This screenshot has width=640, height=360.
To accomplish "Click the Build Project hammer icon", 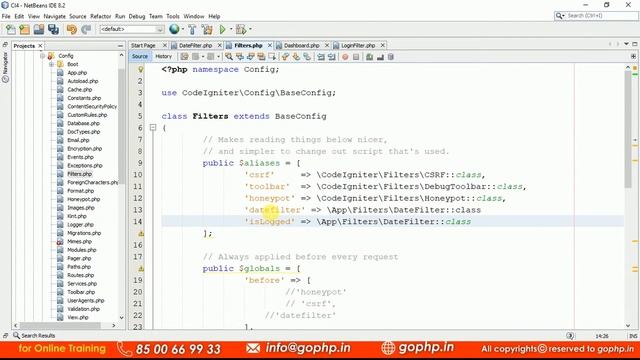I will pos(192,29).
